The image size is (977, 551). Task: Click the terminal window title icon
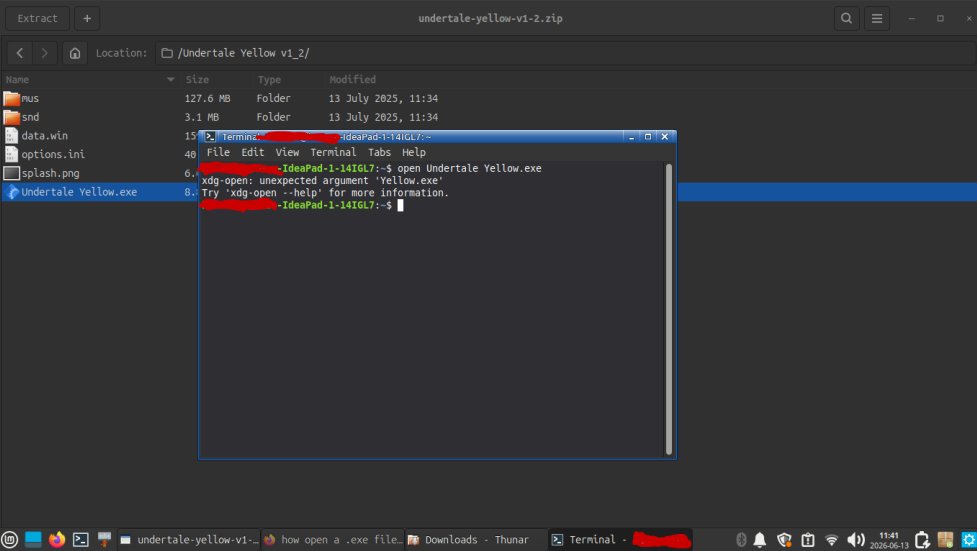click(x=211, y=137)
